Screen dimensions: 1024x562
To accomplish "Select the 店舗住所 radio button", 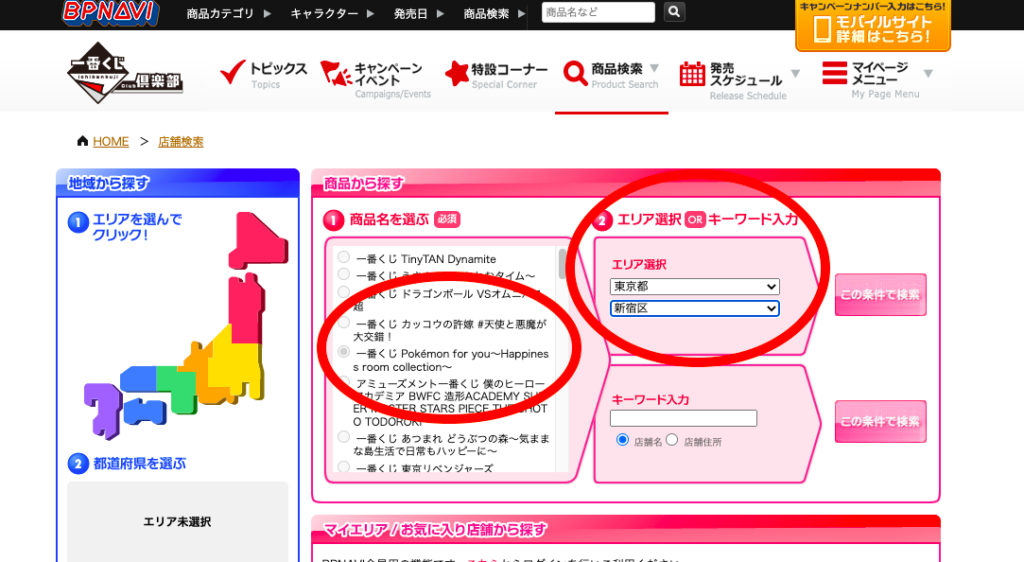I will pos(672,440).
